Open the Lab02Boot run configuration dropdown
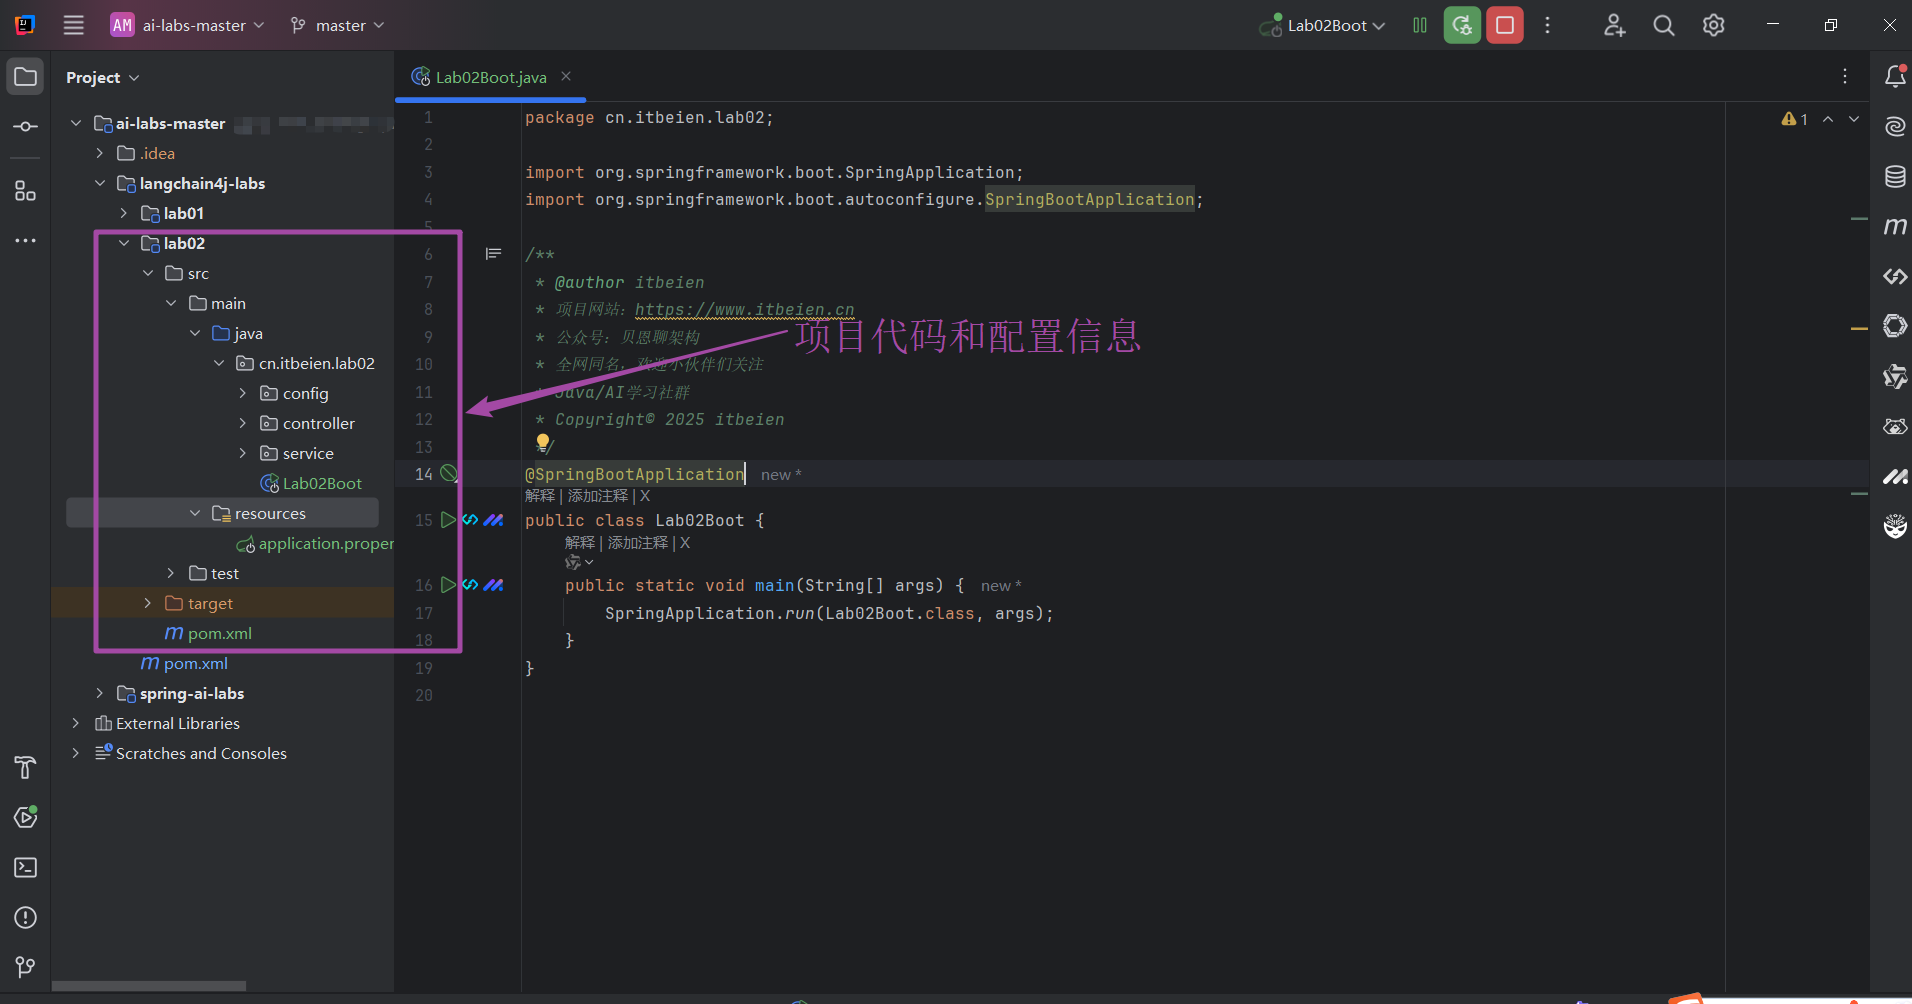Image resolution: width=1912 pixels, height=1004 pixels. pos(1322,25)
